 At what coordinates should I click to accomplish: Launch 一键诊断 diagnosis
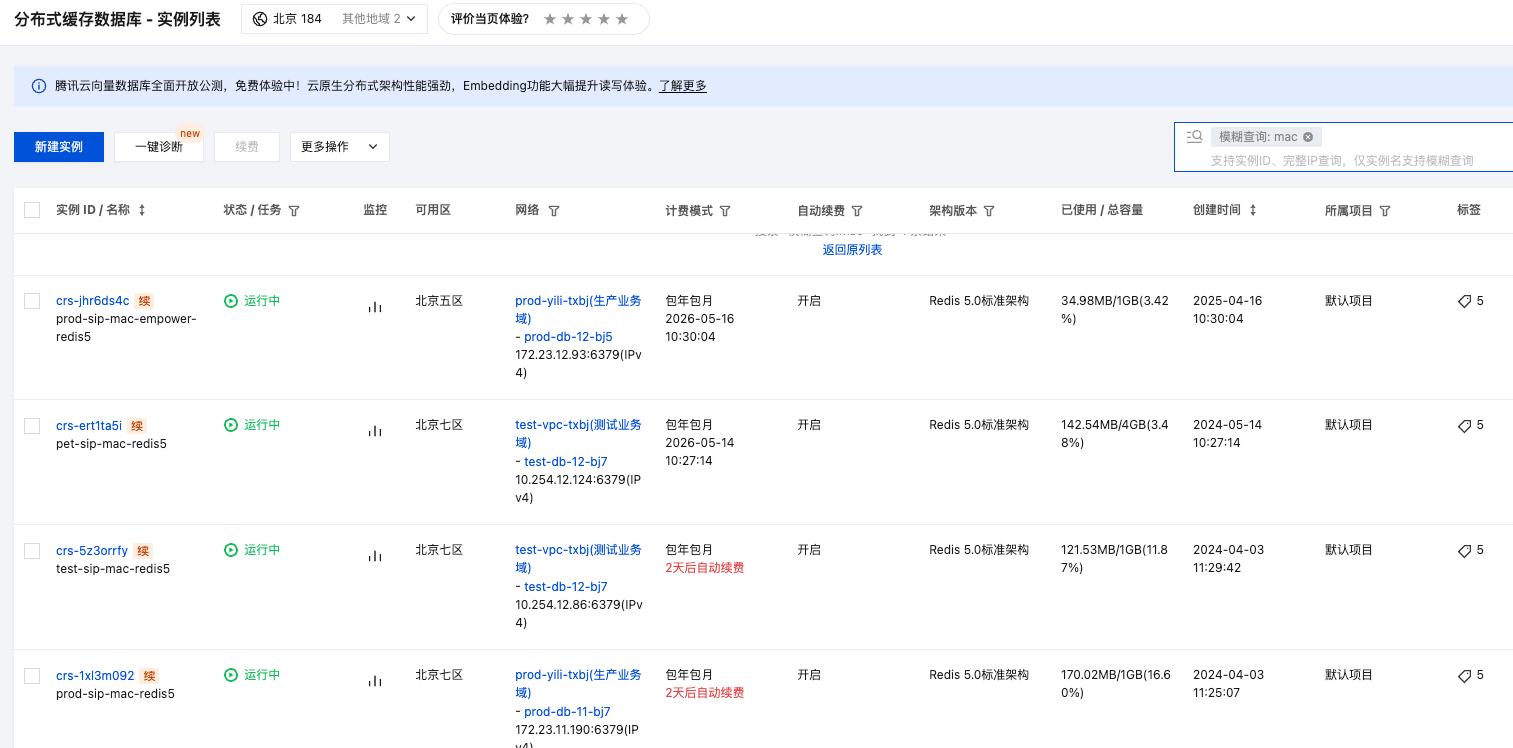pyautogui.click(x=159, y=147)
